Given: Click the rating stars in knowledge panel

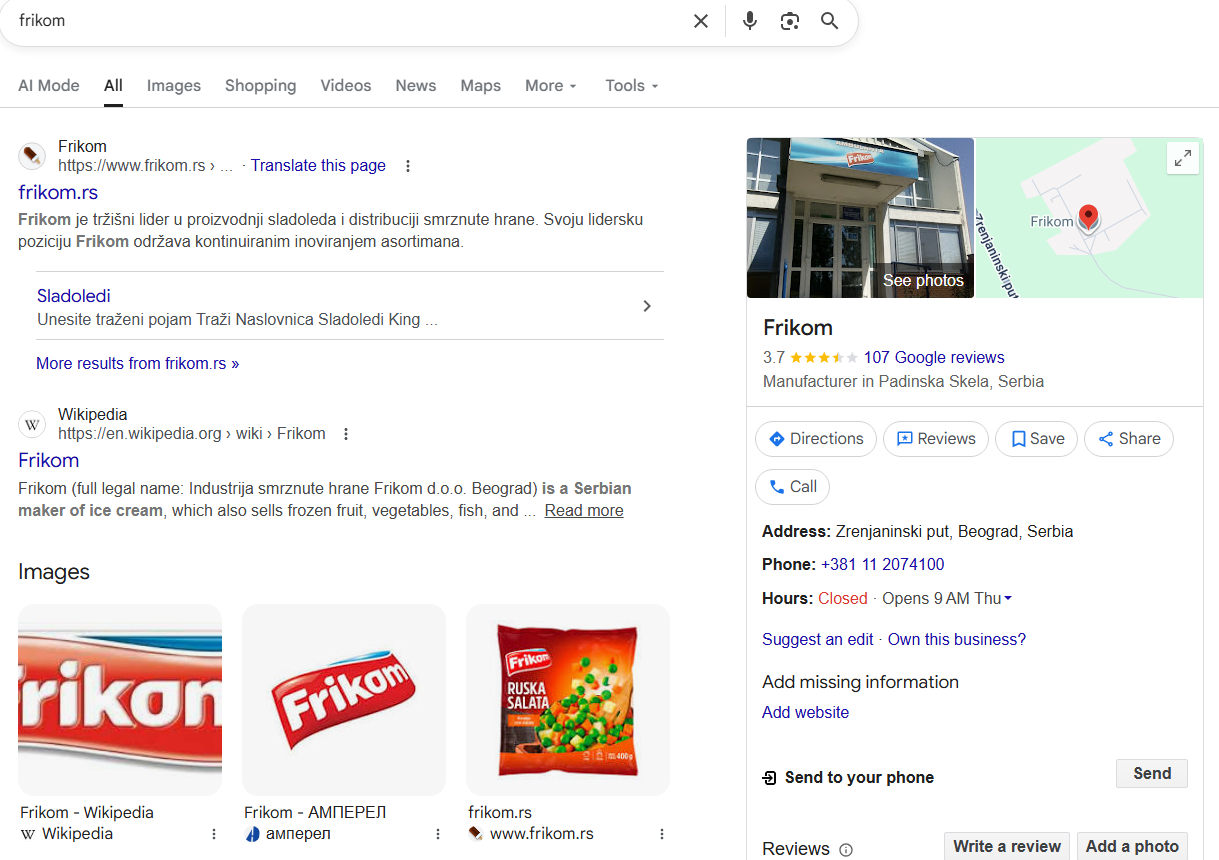Looking at the screenshot, I should [x=824, y=358].
